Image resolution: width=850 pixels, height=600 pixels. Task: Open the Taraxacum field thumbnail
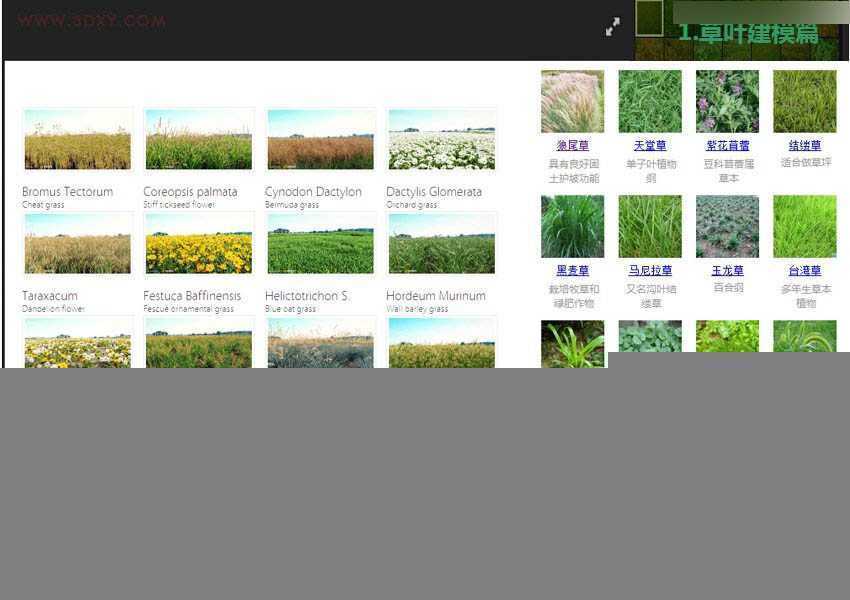click(78, 243)
